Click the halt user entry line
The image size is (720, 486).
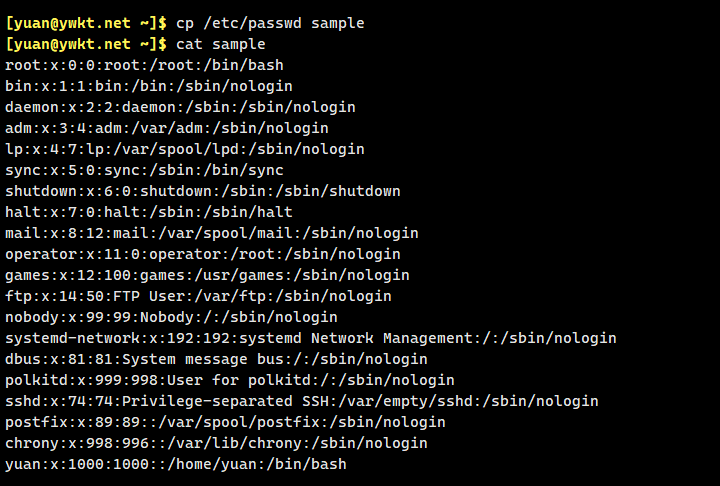pyautogui.click(x=148, y=212)
